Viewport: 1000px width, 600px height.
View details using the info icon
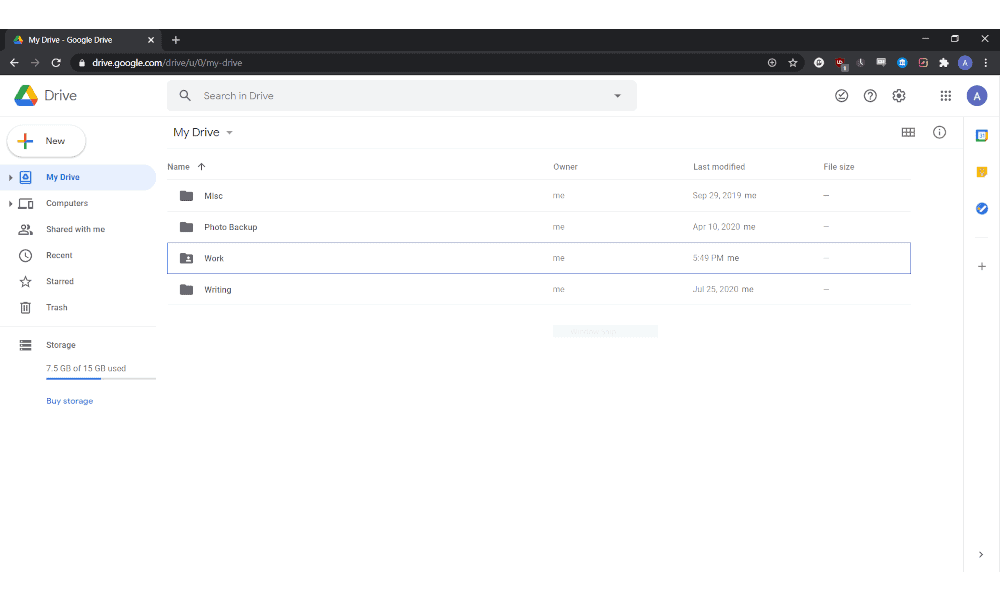click(x=938, y=132)
